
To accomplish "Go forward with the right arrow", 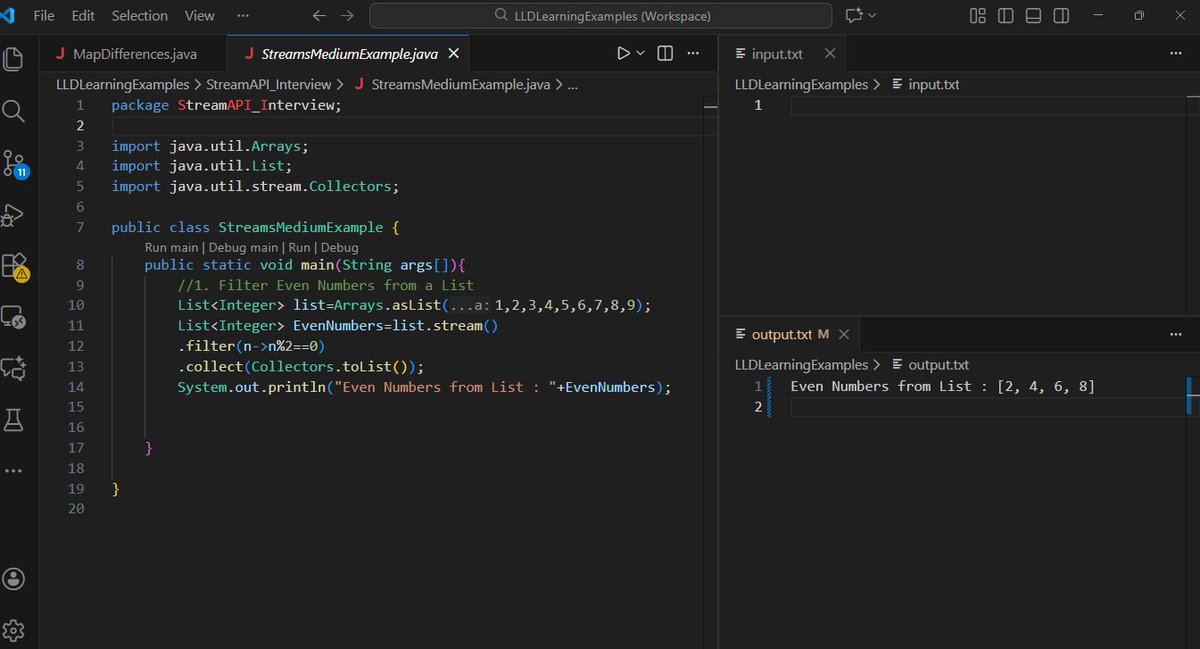I will click(347, 16).
